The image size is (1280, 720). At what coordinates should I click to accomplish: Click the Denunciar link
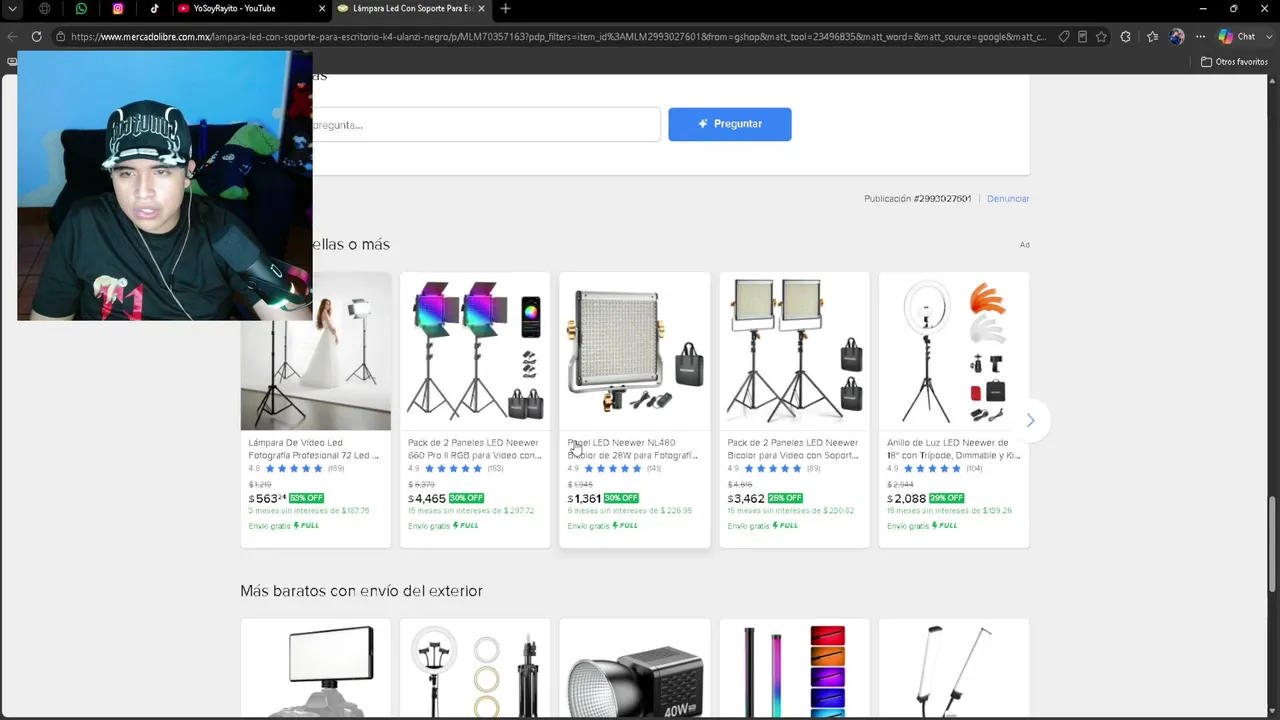pos(1008,199)
